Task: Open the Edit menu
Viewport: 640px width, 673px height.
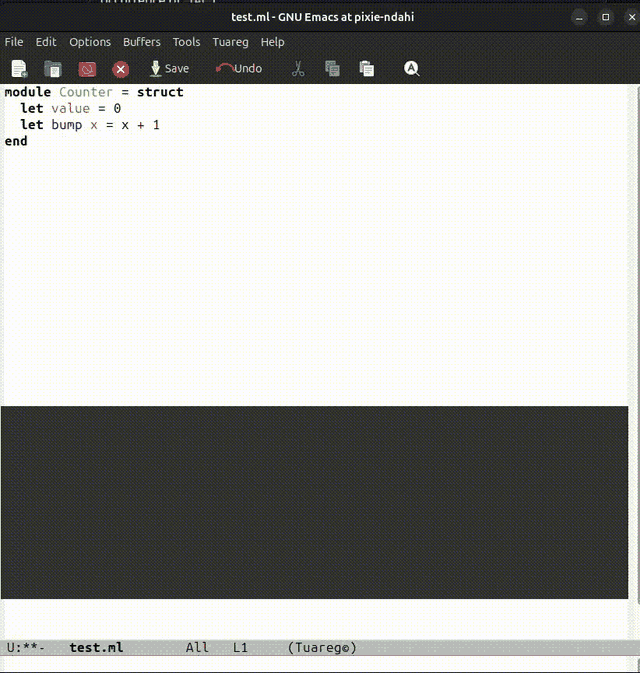Action: point(46,42)
